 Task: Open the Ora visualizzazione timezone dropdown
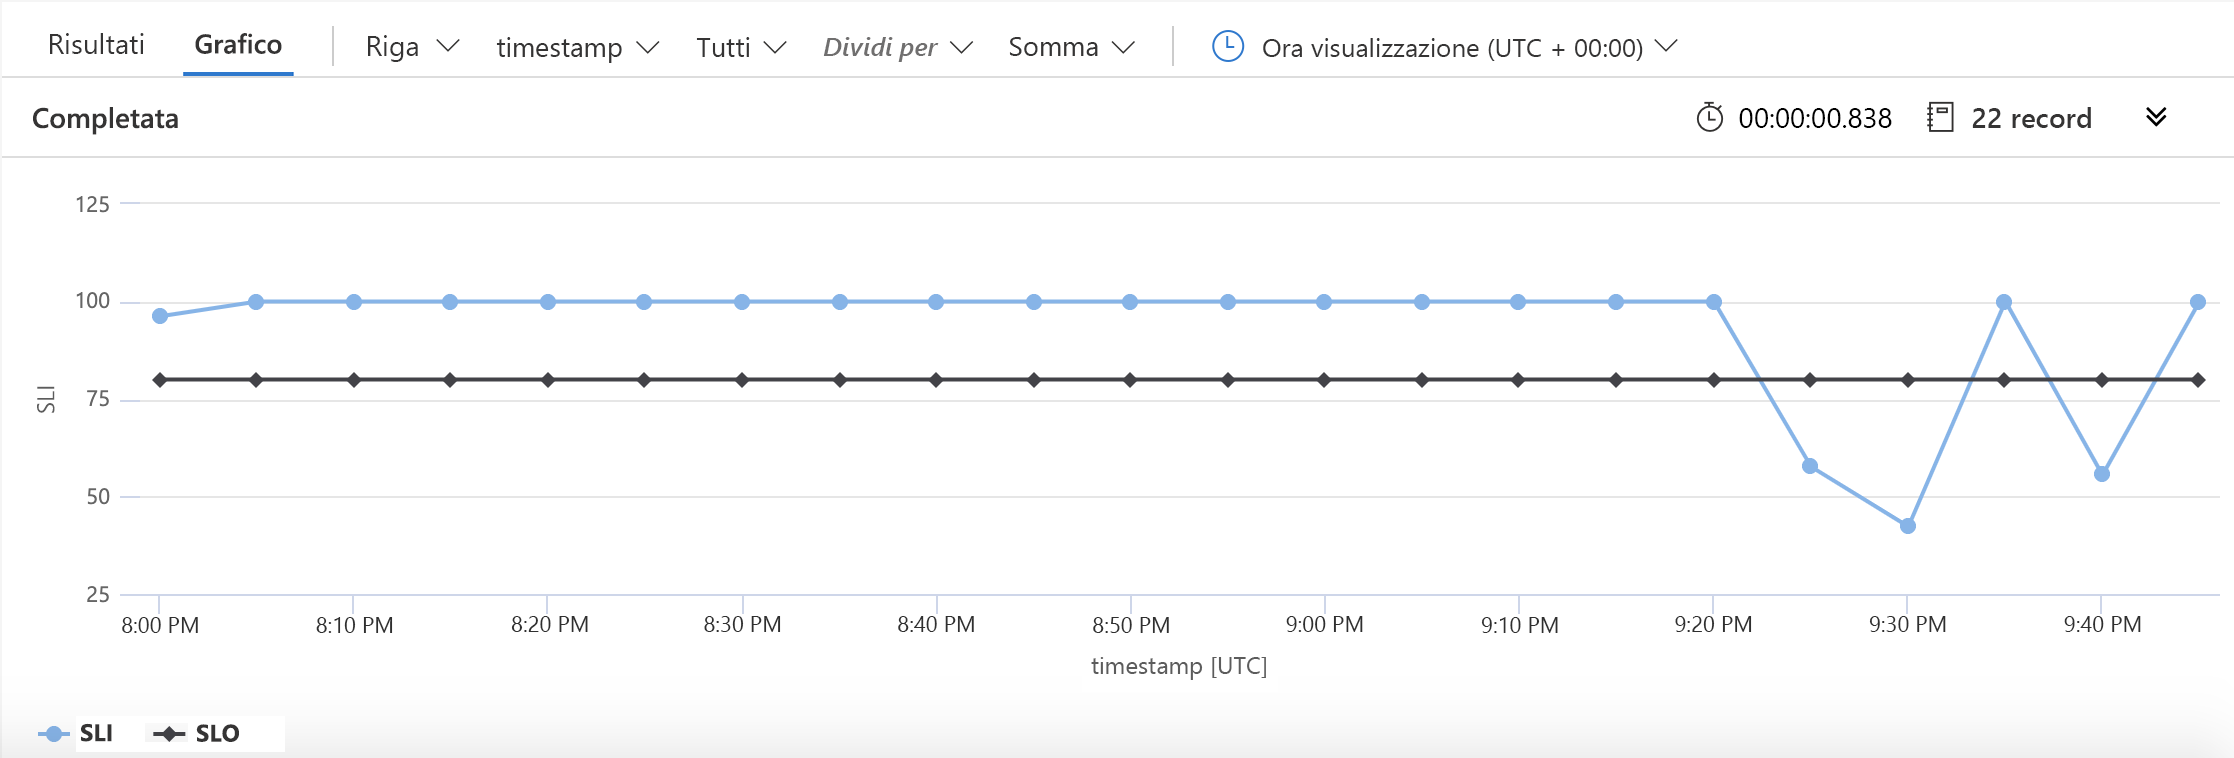point(1469,47)
